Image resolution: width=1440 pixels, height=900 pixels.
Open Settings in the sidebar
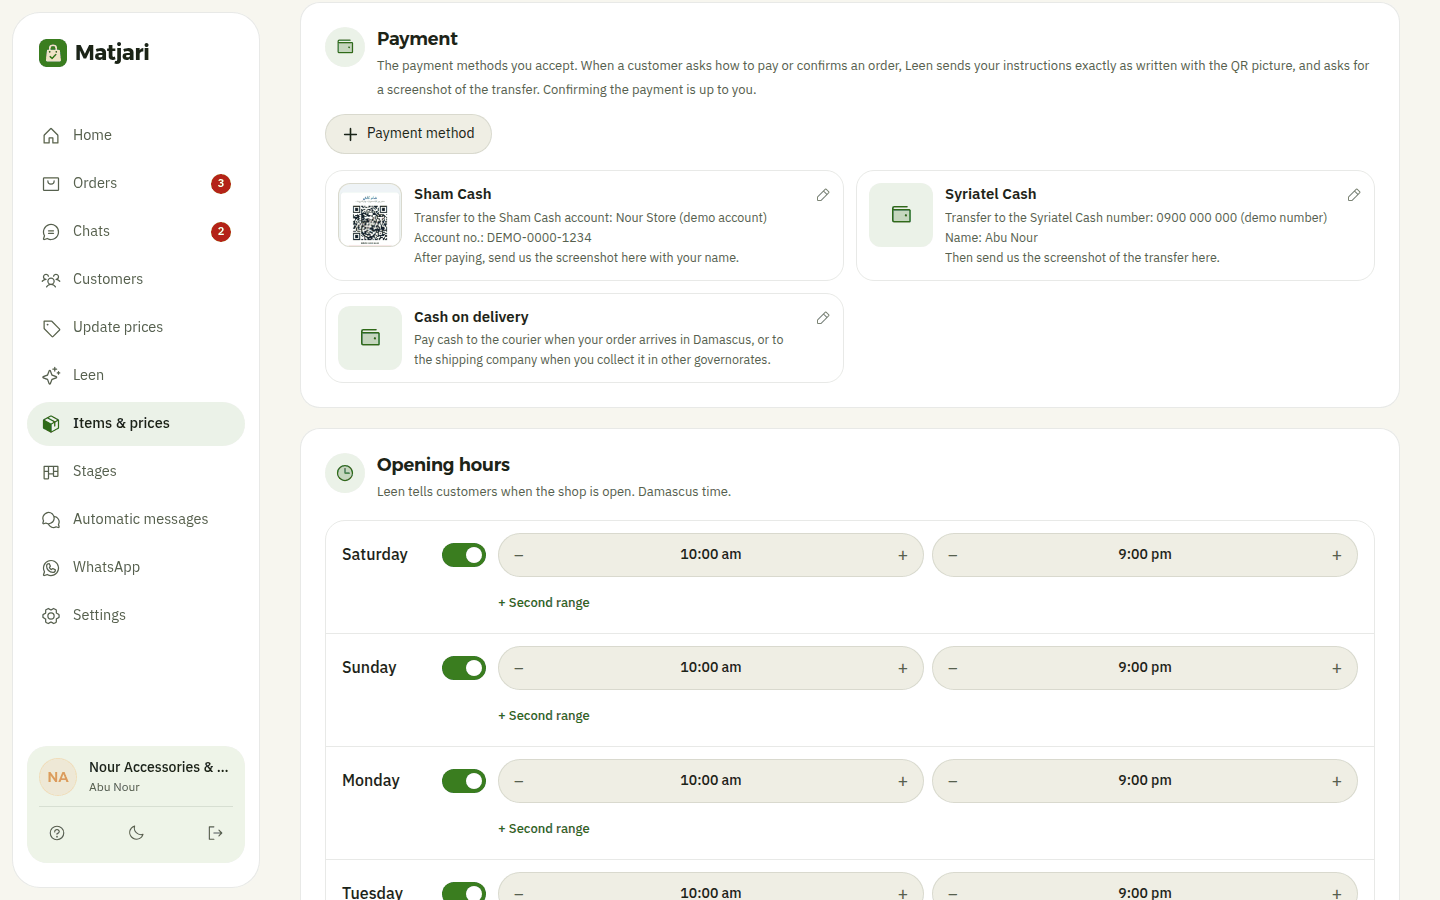pos(136,615)
